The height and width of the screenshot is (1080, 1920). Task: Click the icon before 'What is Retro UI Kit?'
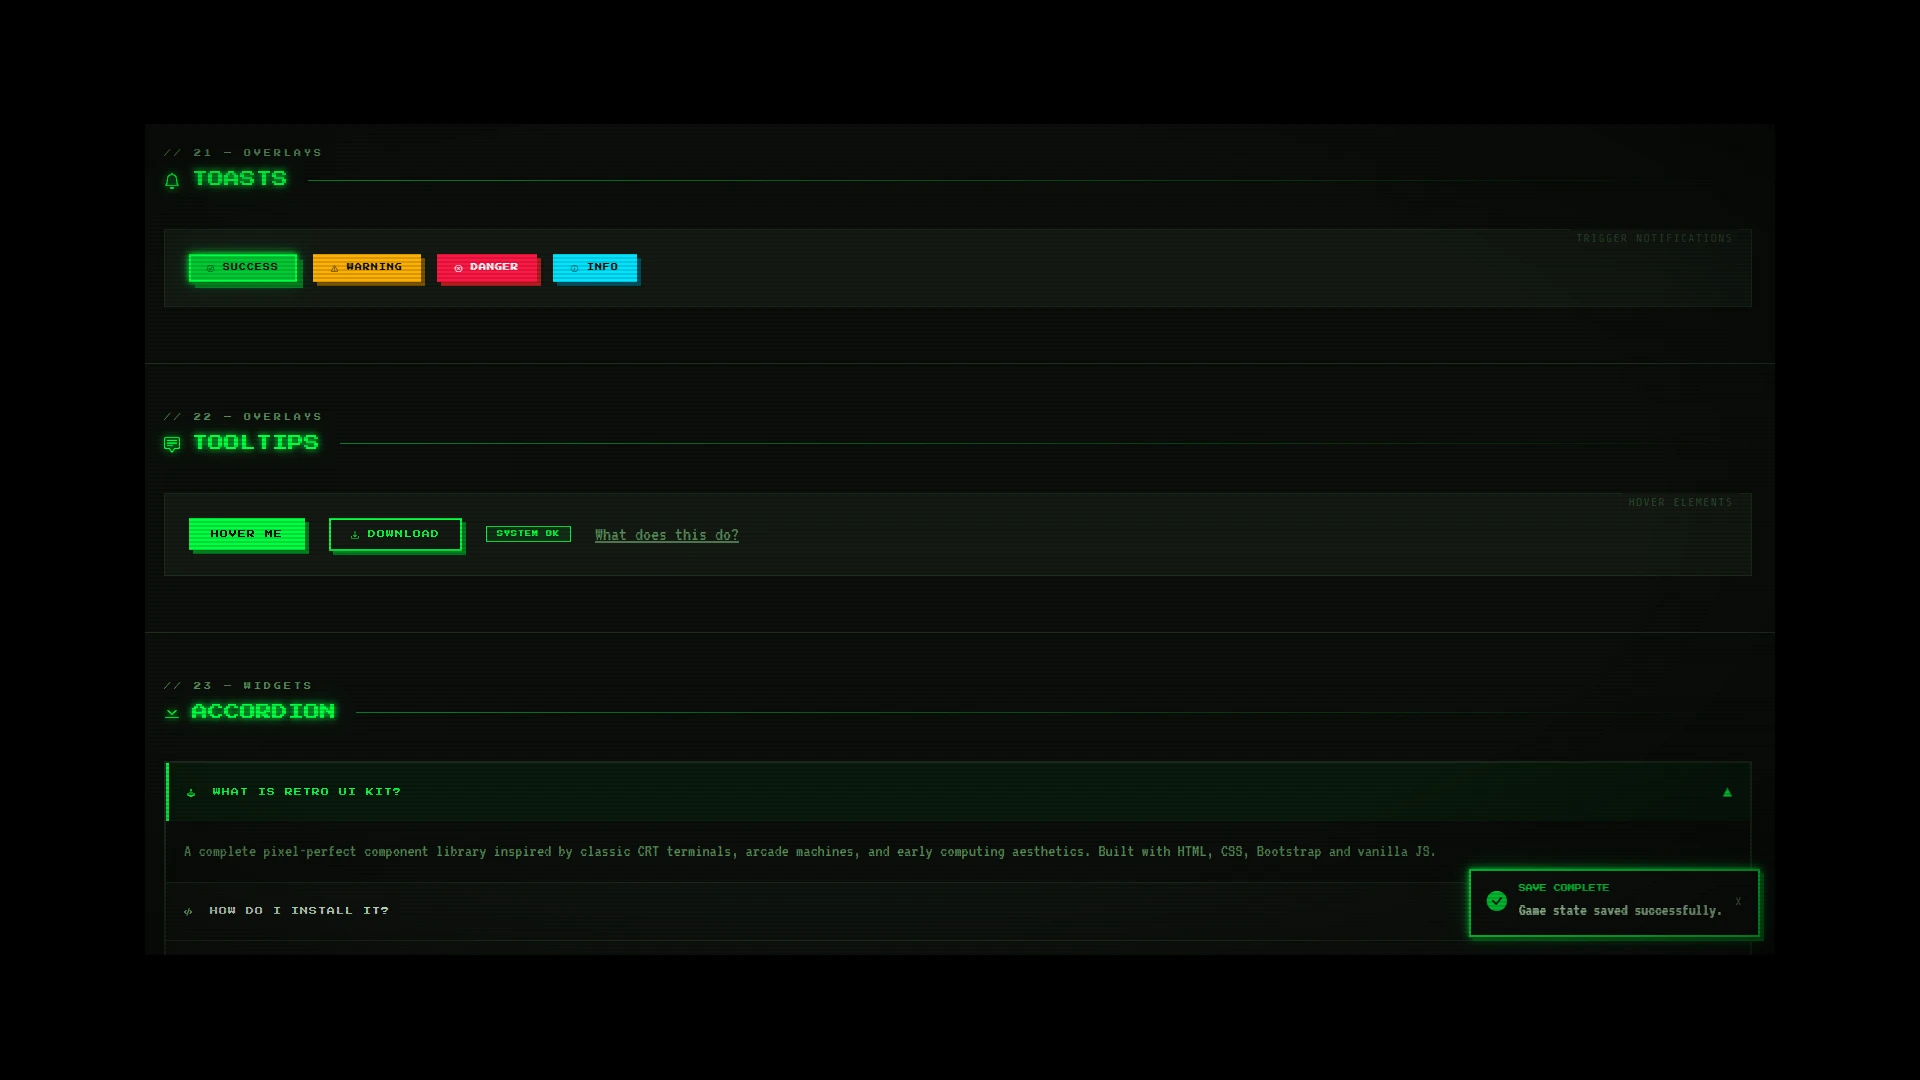pos(191,793)
